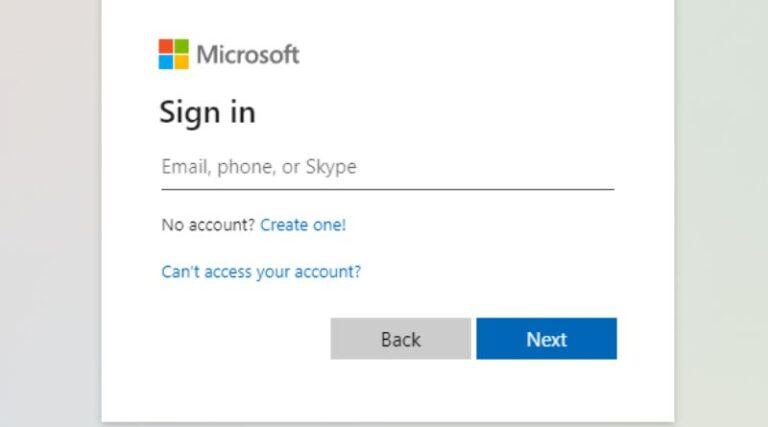Click the yellow square of the Microsoft logo
Image resolution: width=768 pixels, height=427 pixels.
click(x=181, y=61)
